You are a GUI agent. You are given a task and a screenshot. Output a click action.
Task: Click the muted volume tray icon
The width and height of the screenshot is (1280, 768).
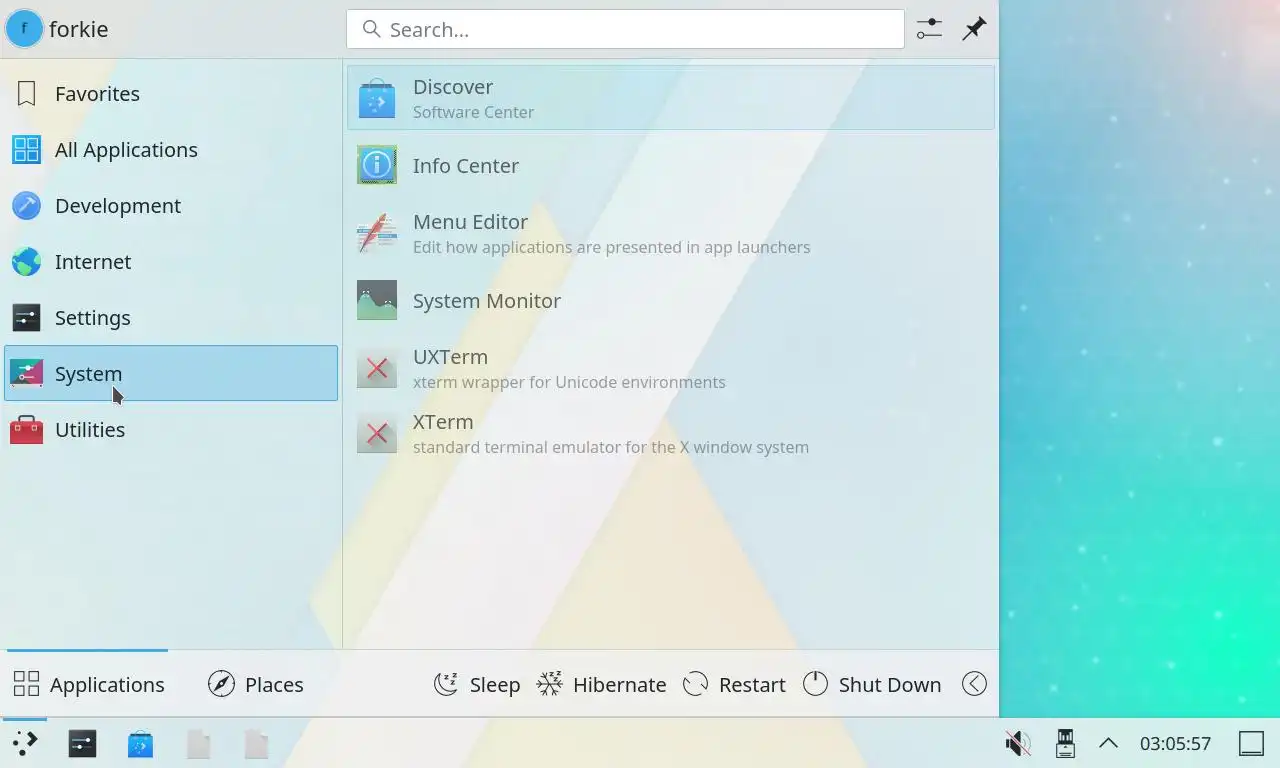click(1018, 743)
